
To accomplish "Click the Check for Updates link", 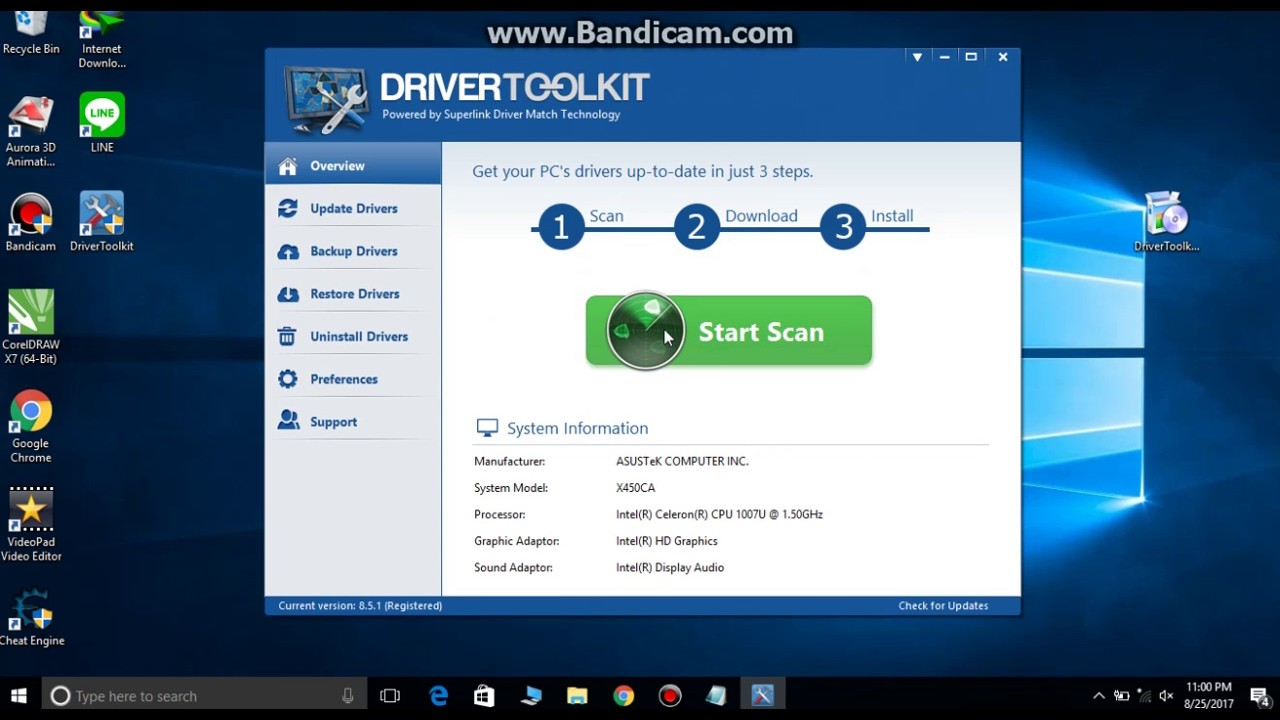I will click(943, 605).
